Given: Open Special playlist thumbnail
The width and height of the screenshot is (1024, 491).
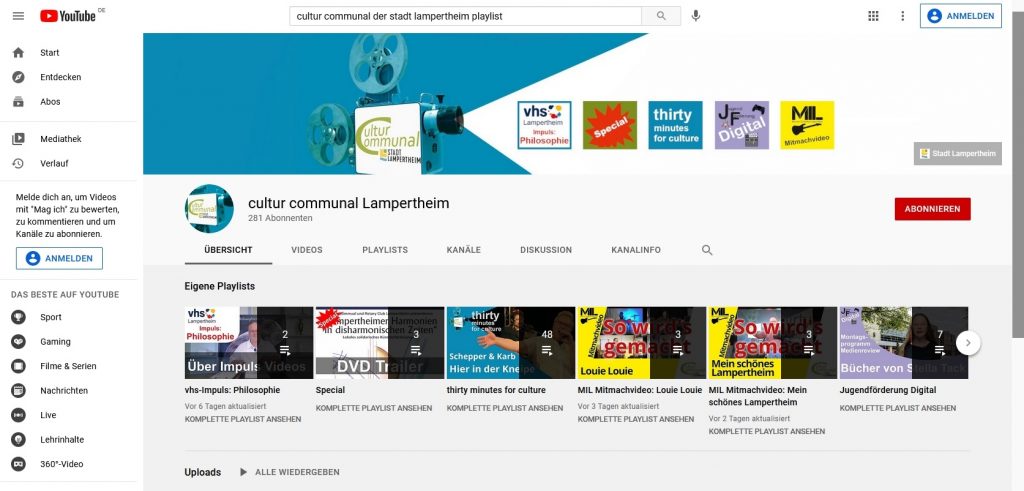Looking at the screenshot, I should click(x=379, y=343).
